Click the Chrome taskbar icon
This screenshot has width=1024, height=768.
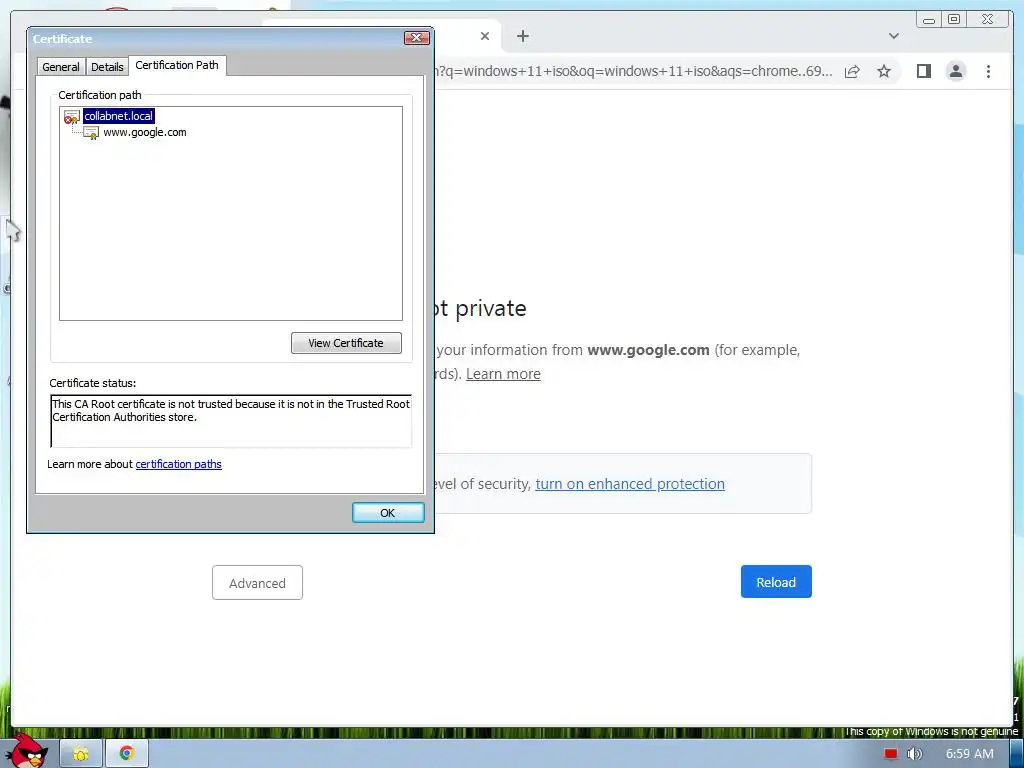(x=127, y=754)
